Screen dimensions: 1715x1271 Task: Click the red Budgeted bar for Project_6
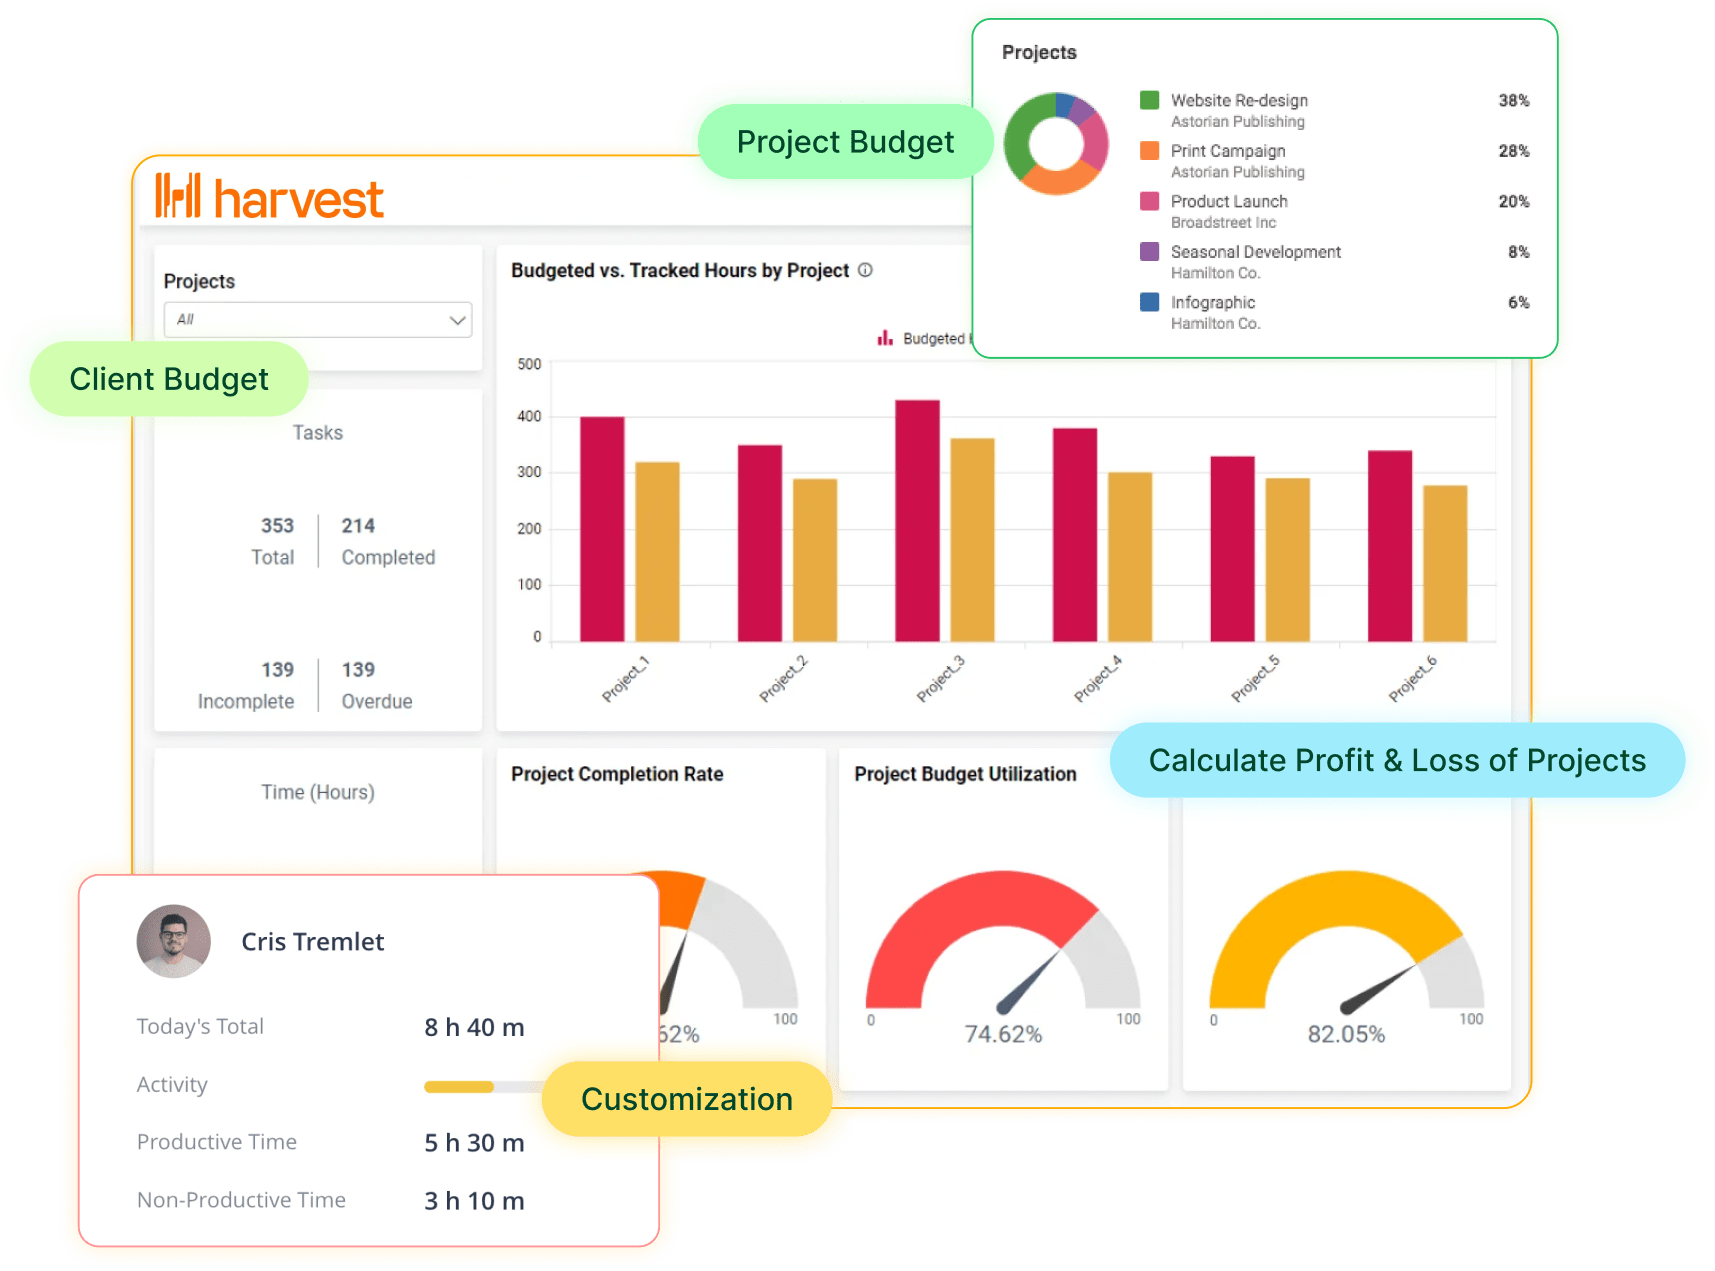tap(1390, 546)
